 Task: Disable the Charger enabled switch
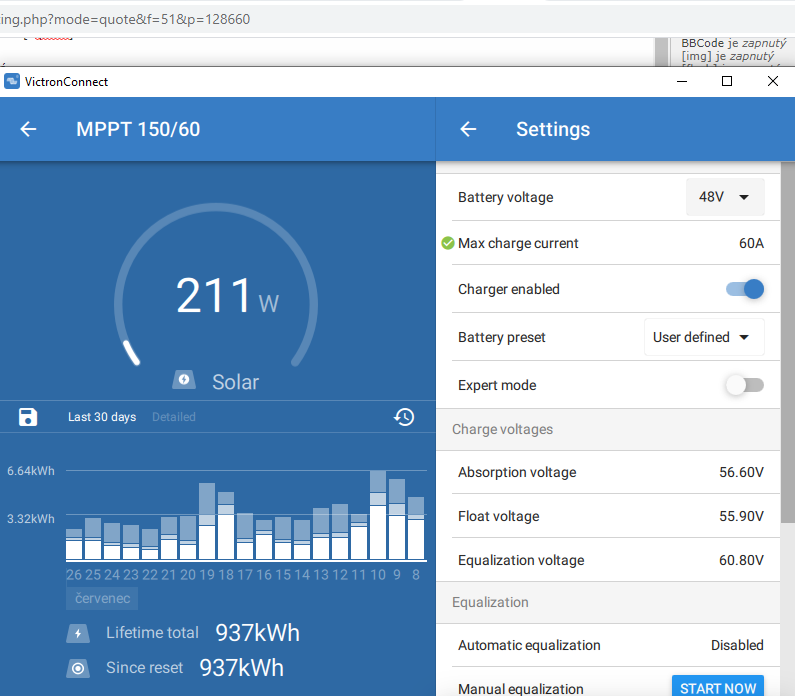point(745,289)
